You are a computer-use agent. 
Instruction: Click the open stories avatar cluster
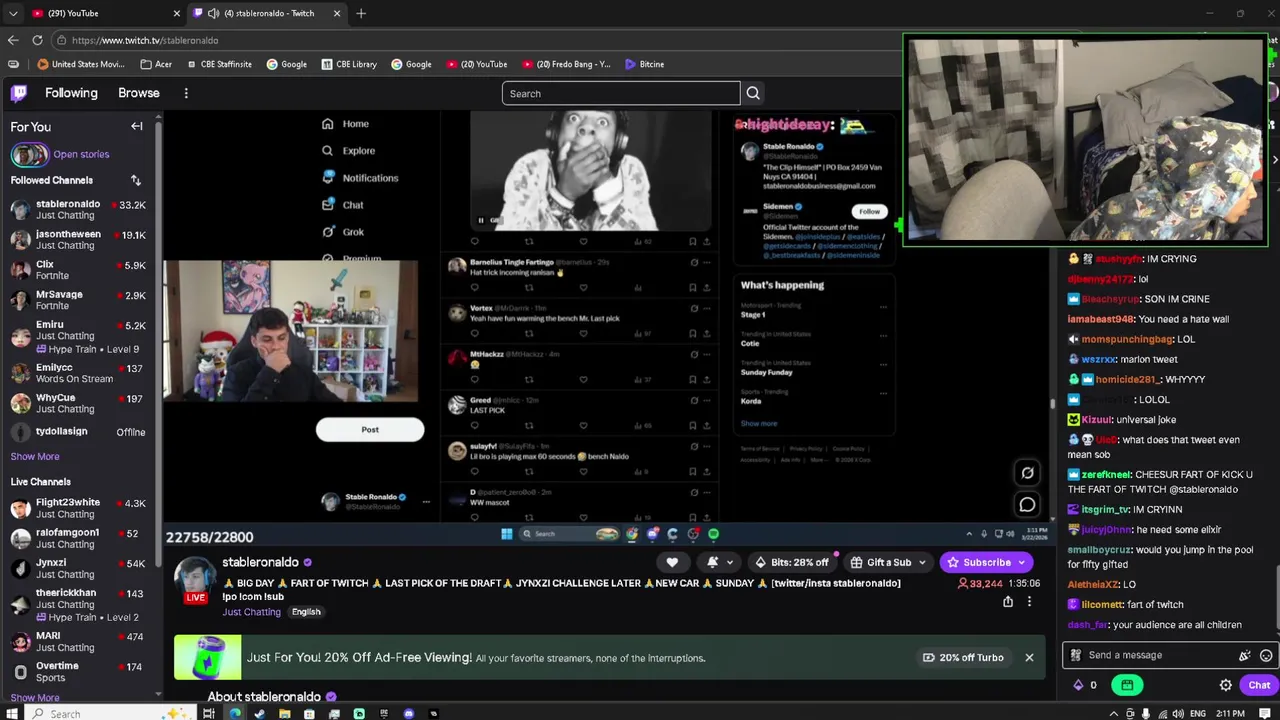pyautogui.click(x=29, y=155)
